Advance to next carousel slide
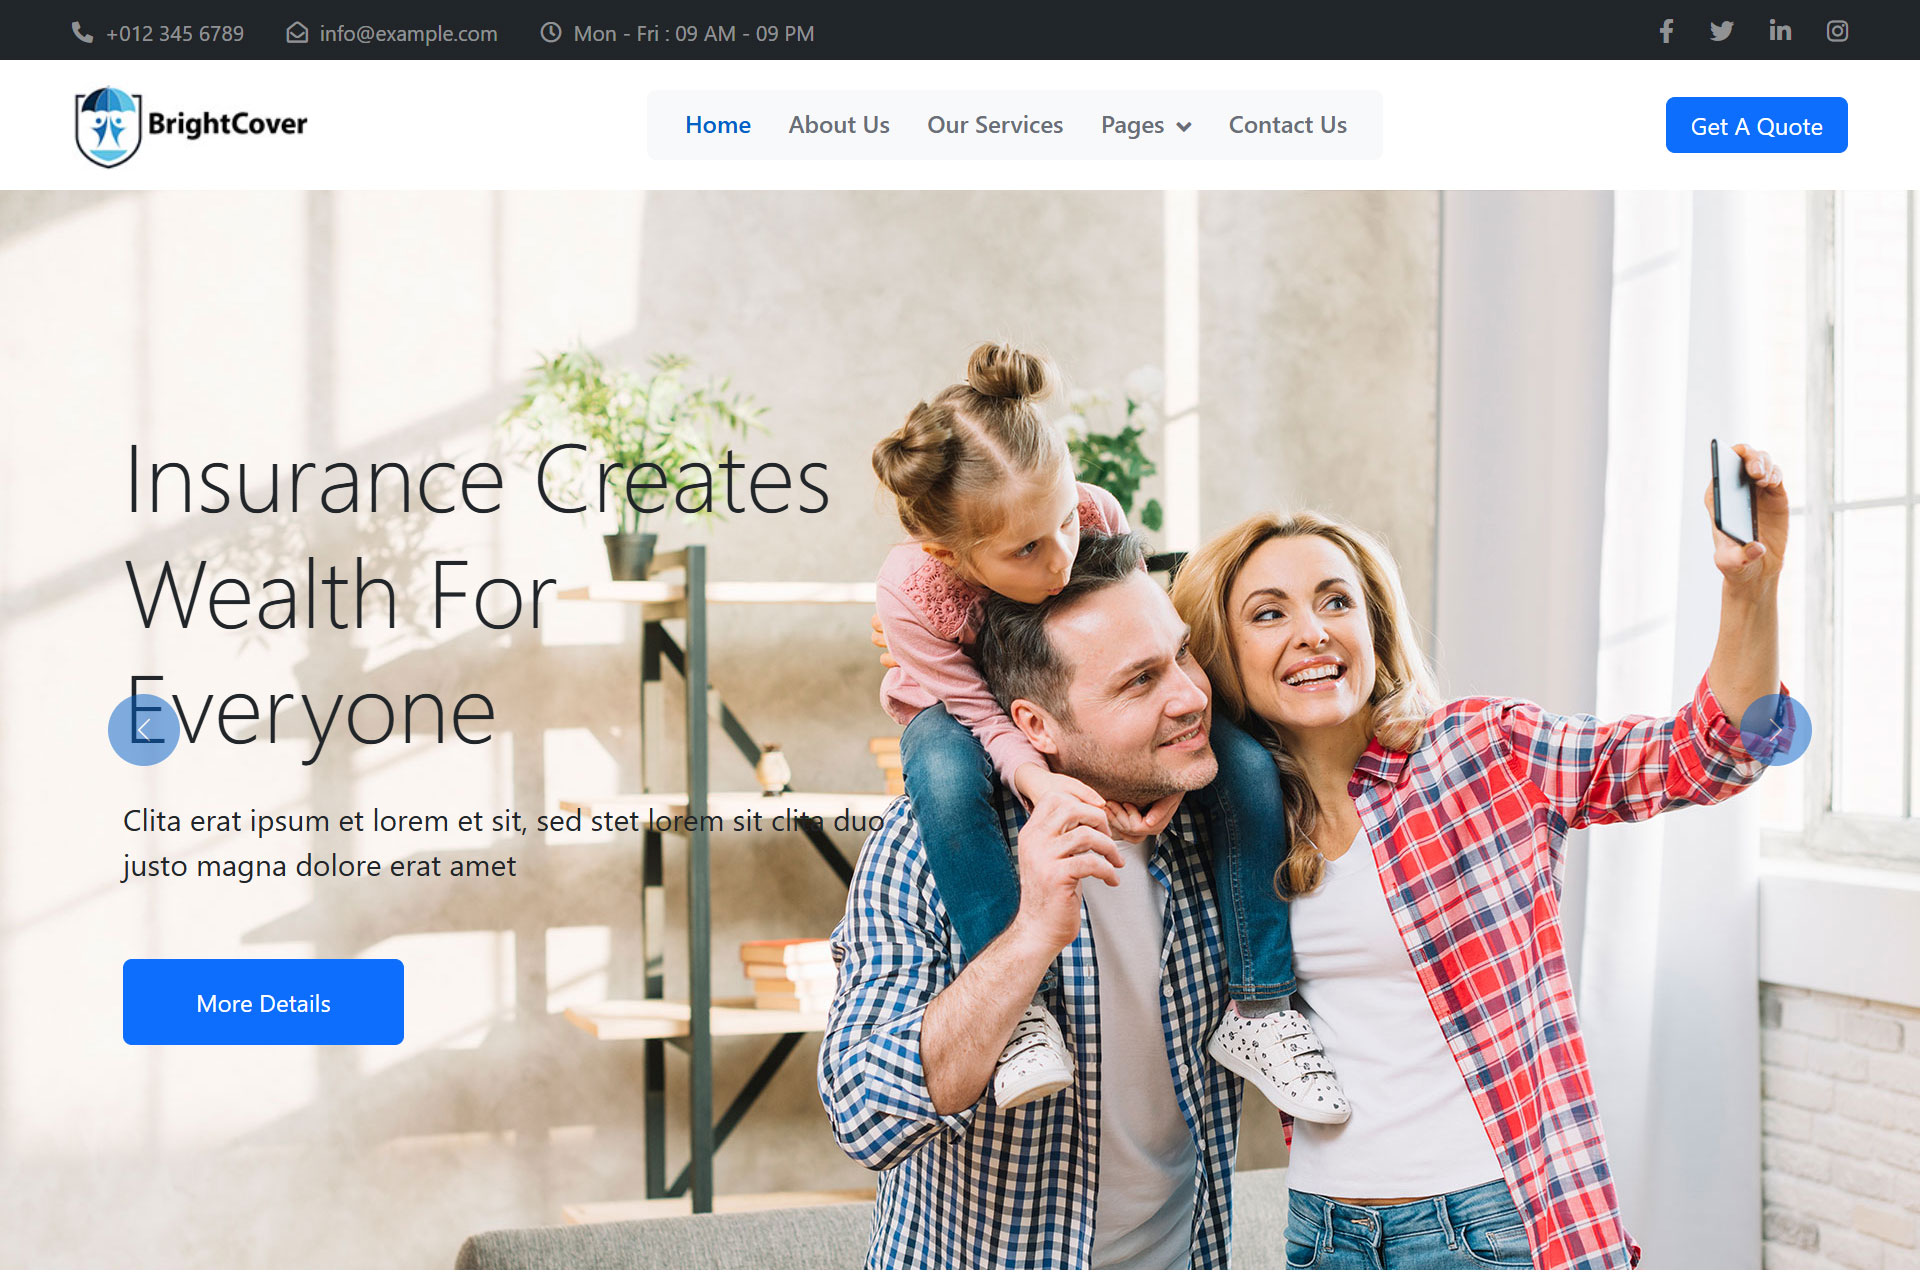 coord(1775,730)
